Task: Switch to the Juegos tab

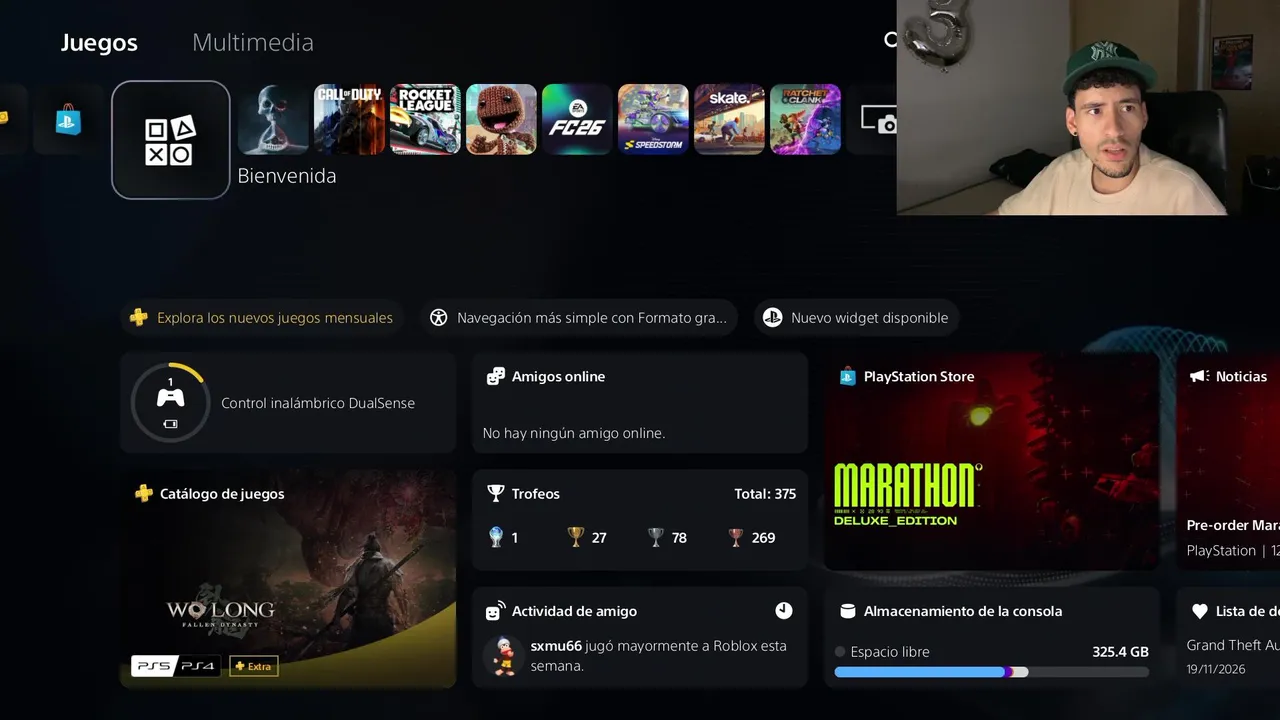Action: click(x=99, y=42)
